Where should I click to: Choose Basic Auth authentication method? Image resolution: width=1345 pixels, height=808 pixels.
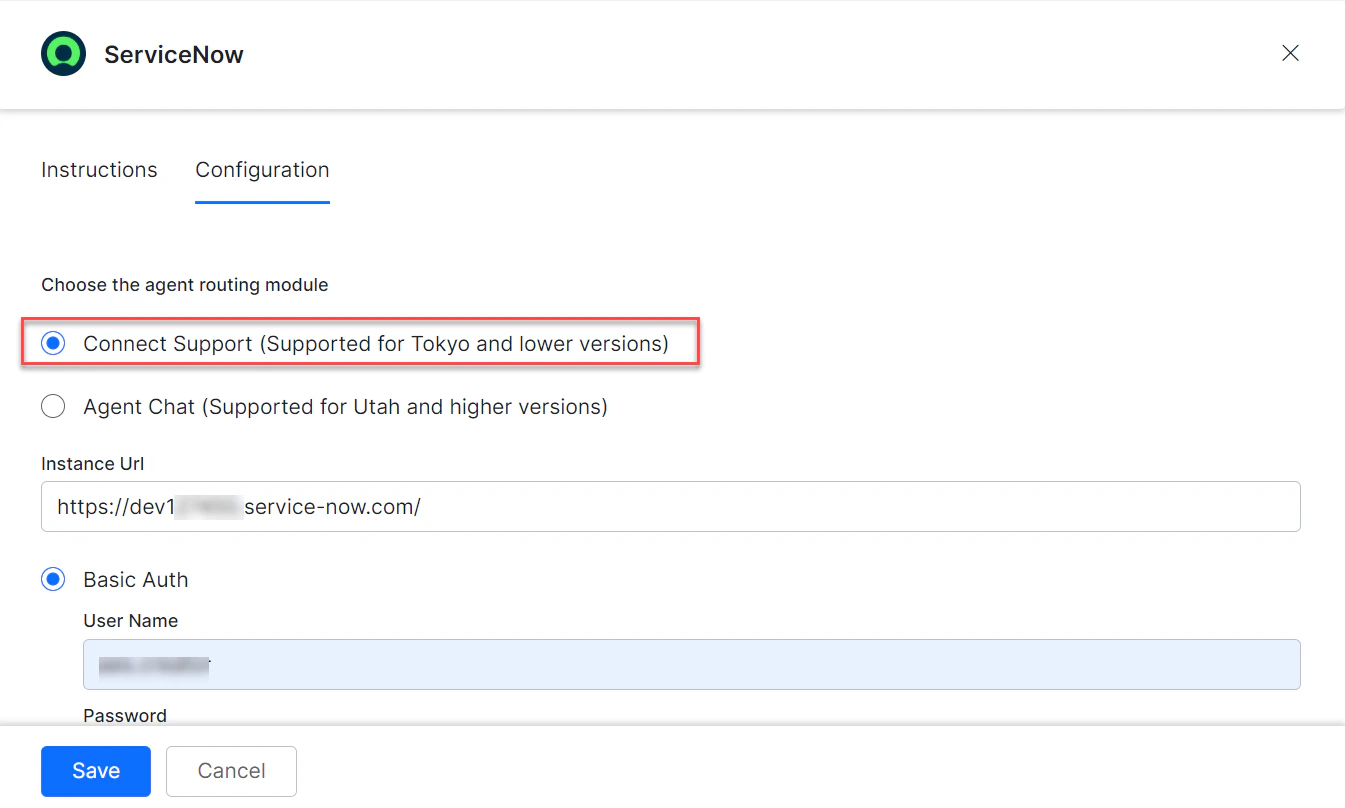pyautogui.click(x=52, y=579)
